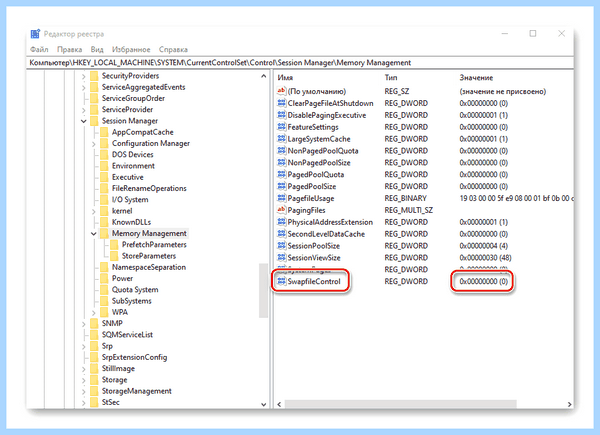Click the SecurityProviders folder icon
Viewport: 600px width, 435px height.
pyautogui.click(x=94, y=76)
